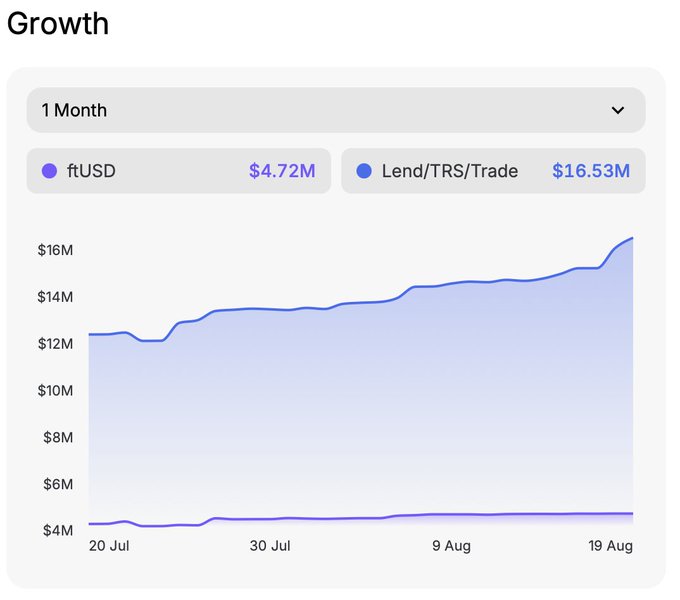Screen dimensions: 680x600
Task: Click the $8M y-axis label
Action: (x=58, y=437)
